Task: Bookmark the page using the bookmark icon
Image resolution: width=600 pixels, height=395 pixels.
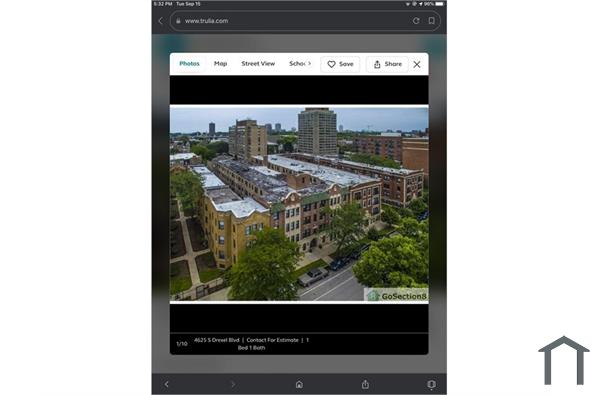Action: click(x=431, y=21)
